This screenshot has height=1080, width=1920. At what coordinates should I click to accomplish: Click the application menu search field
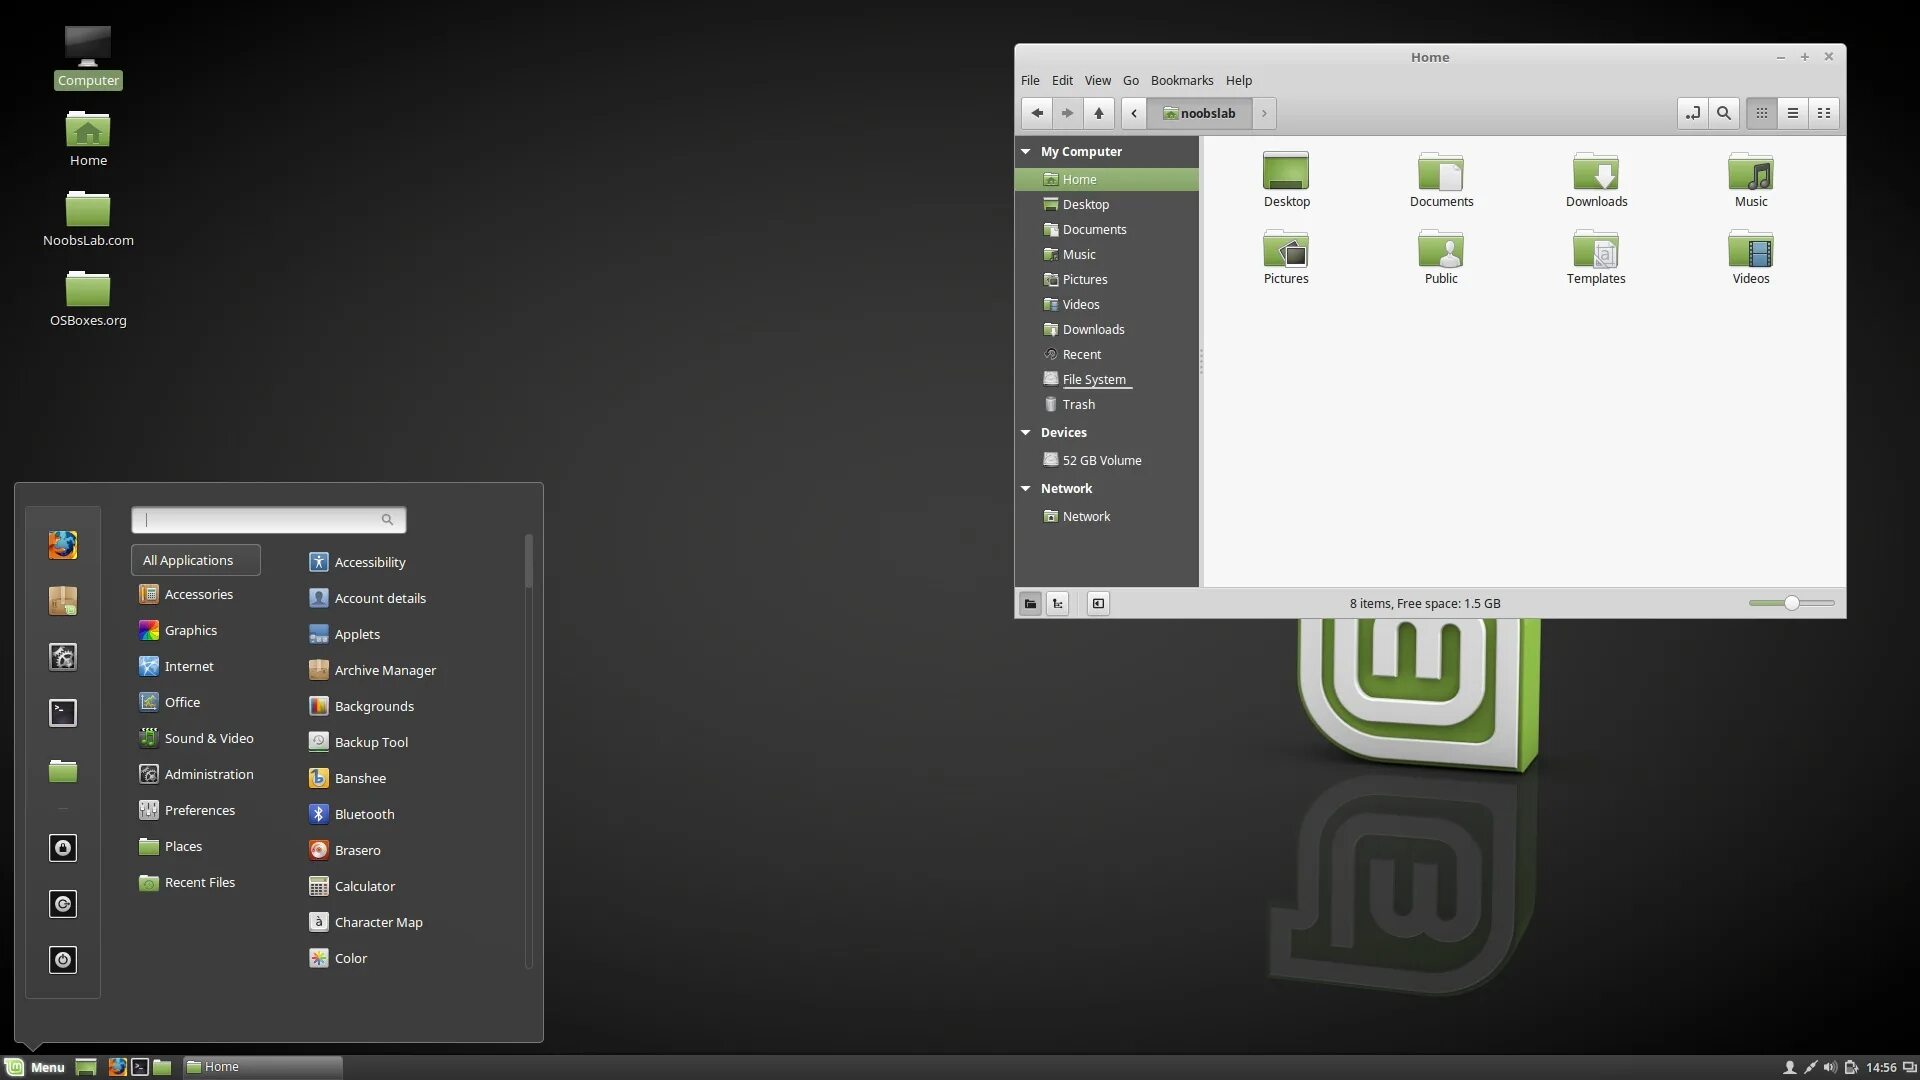pos(260,519)
